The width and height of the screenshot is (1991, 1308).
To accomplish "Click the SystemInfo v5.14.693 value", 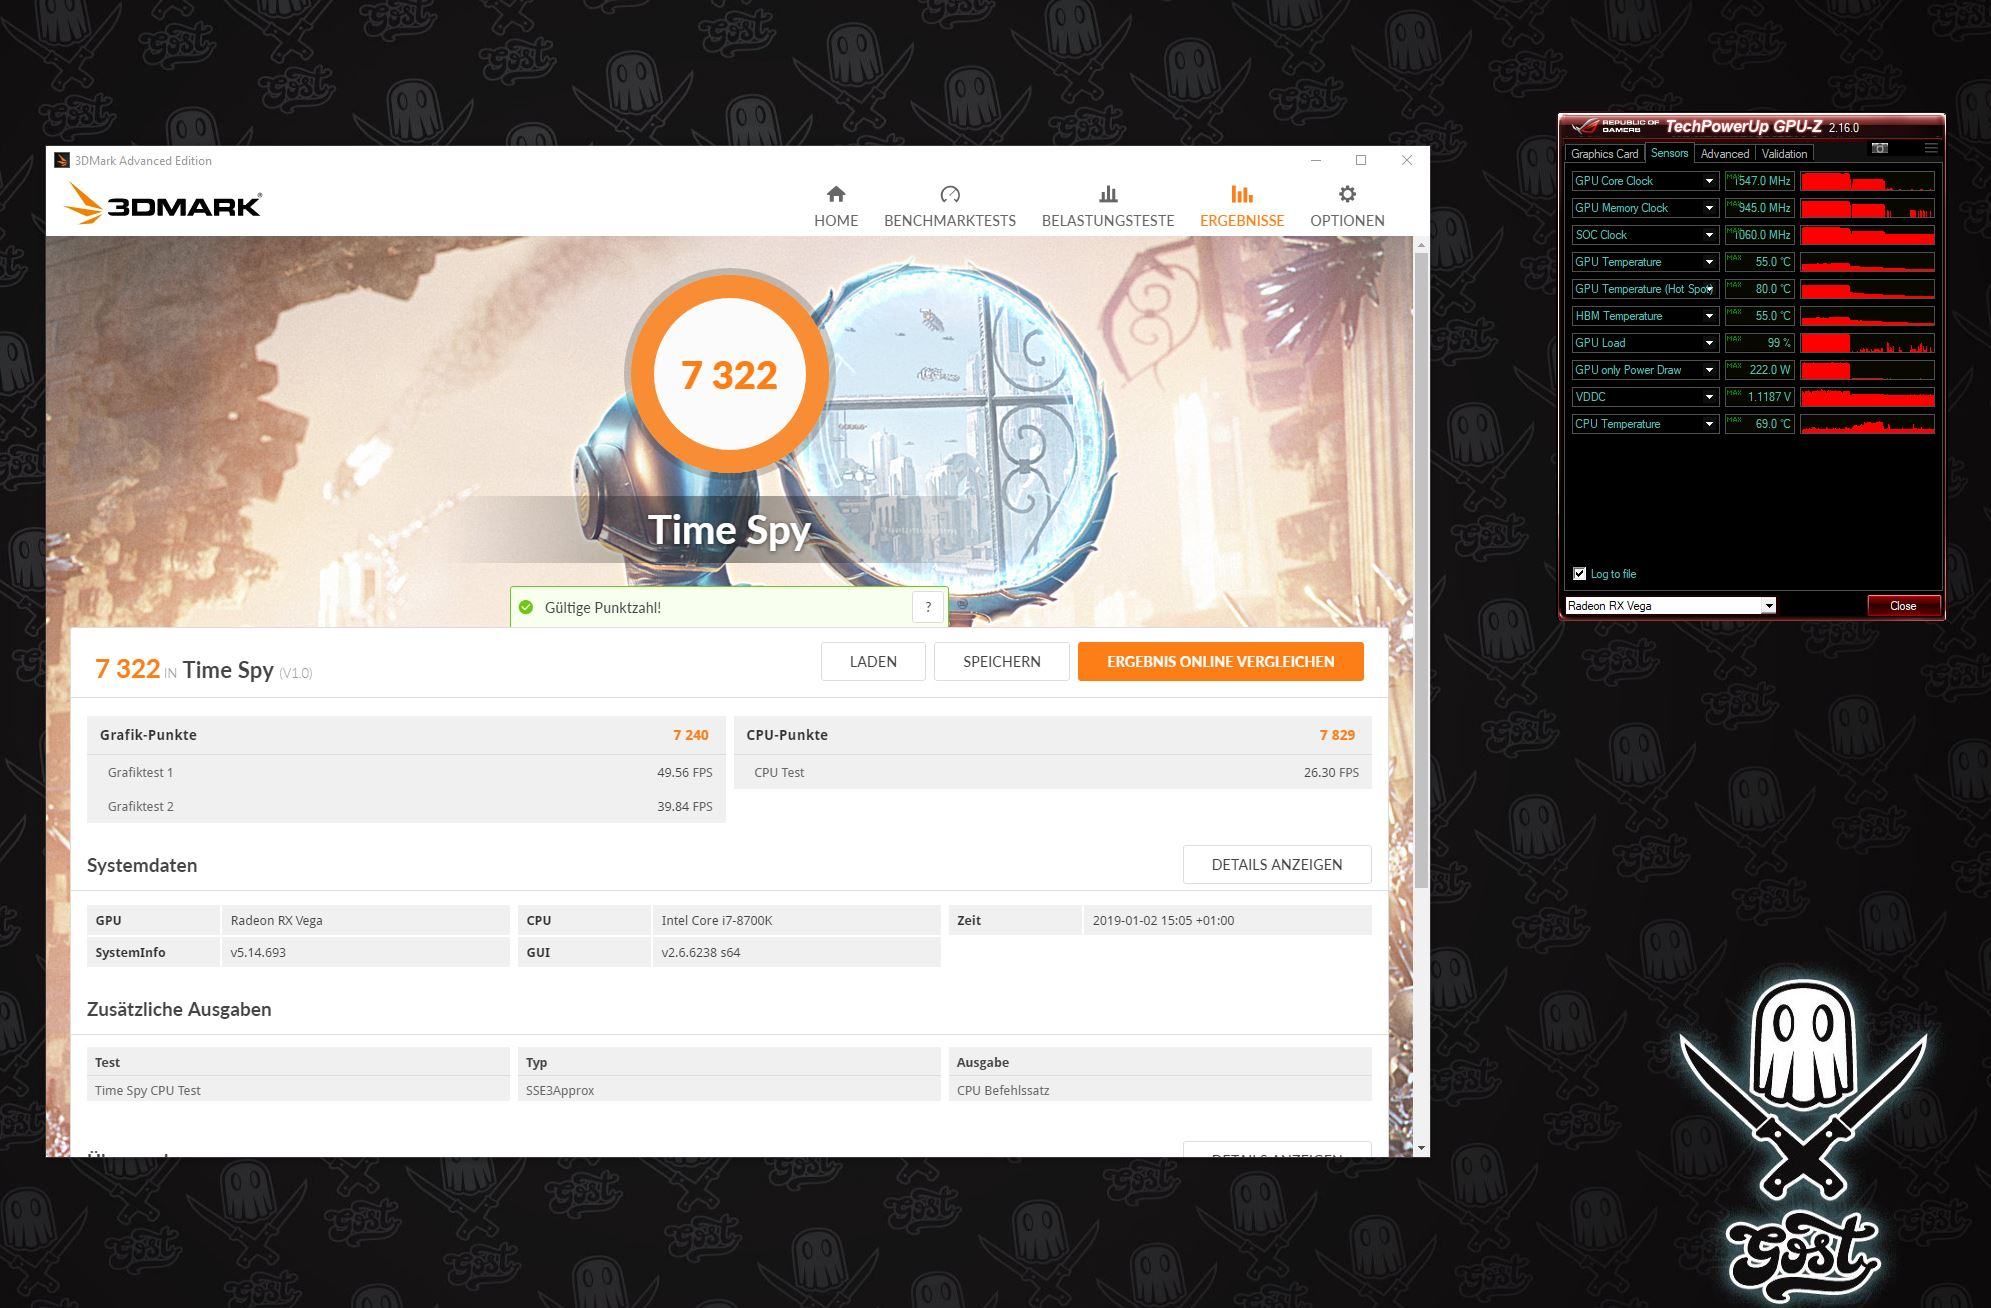I will (258, 952).
